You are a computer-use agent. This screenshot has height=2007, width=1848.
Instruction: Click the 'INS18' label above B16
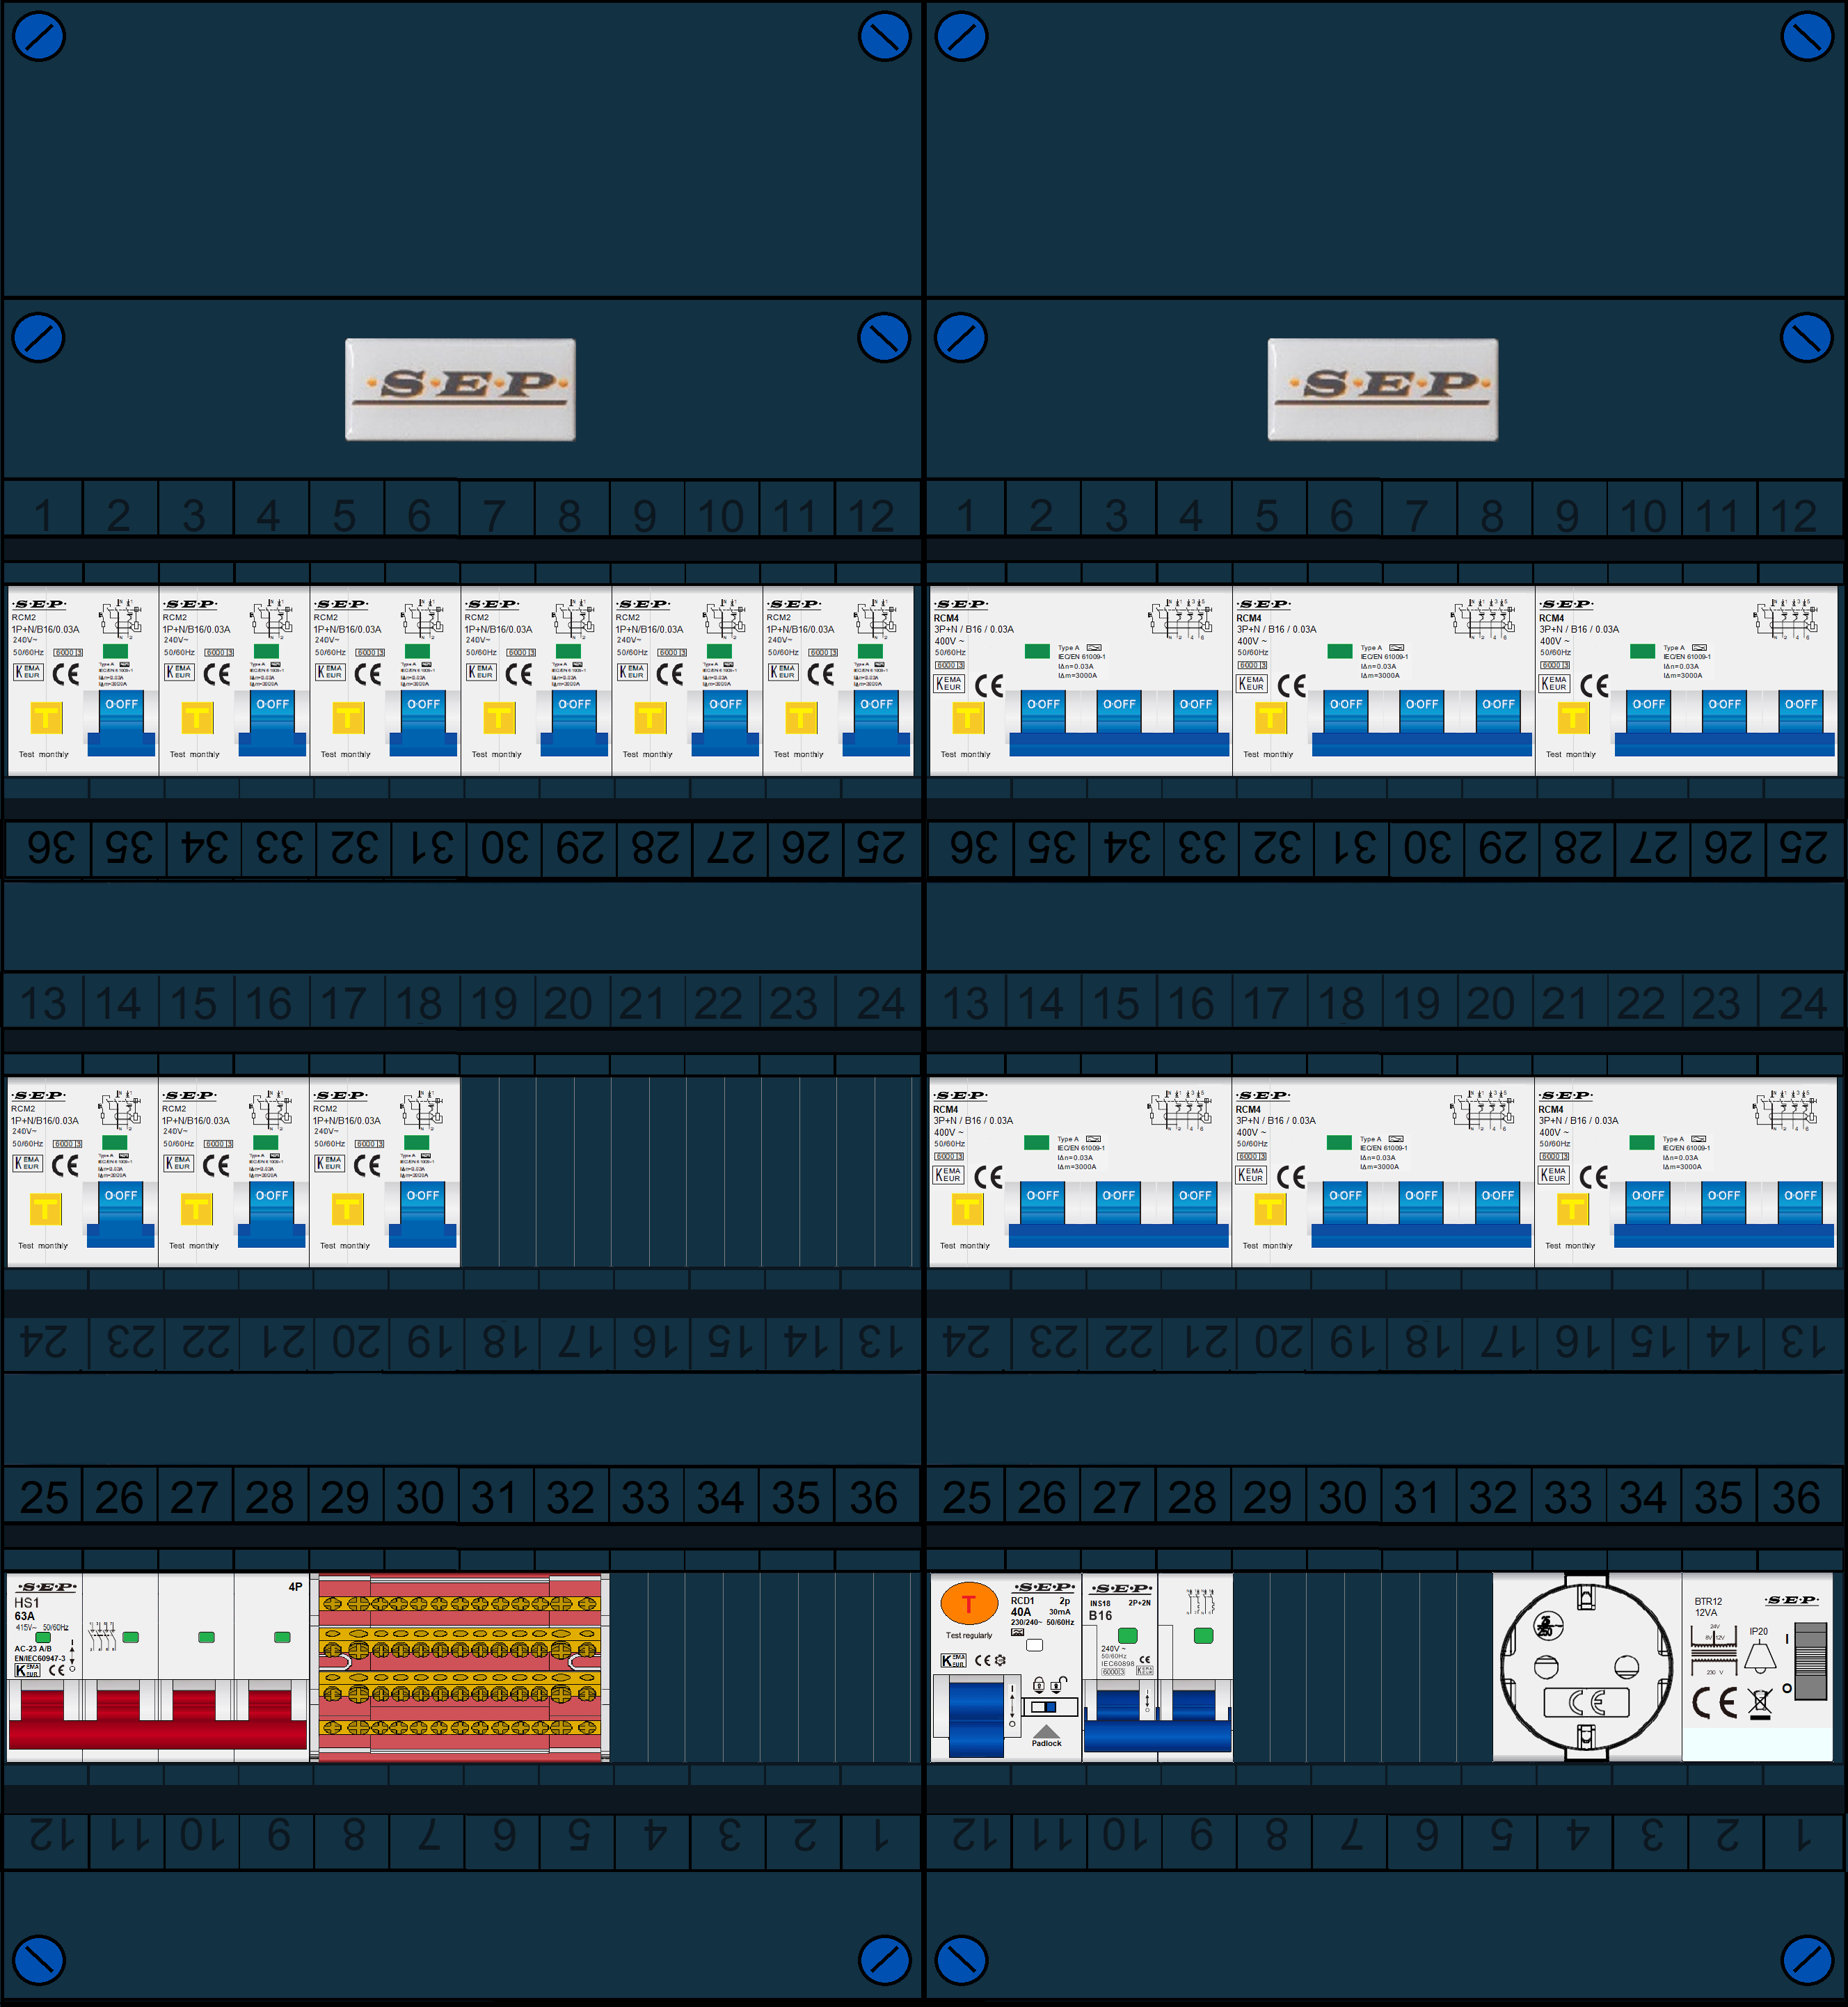(1100, 1603)
